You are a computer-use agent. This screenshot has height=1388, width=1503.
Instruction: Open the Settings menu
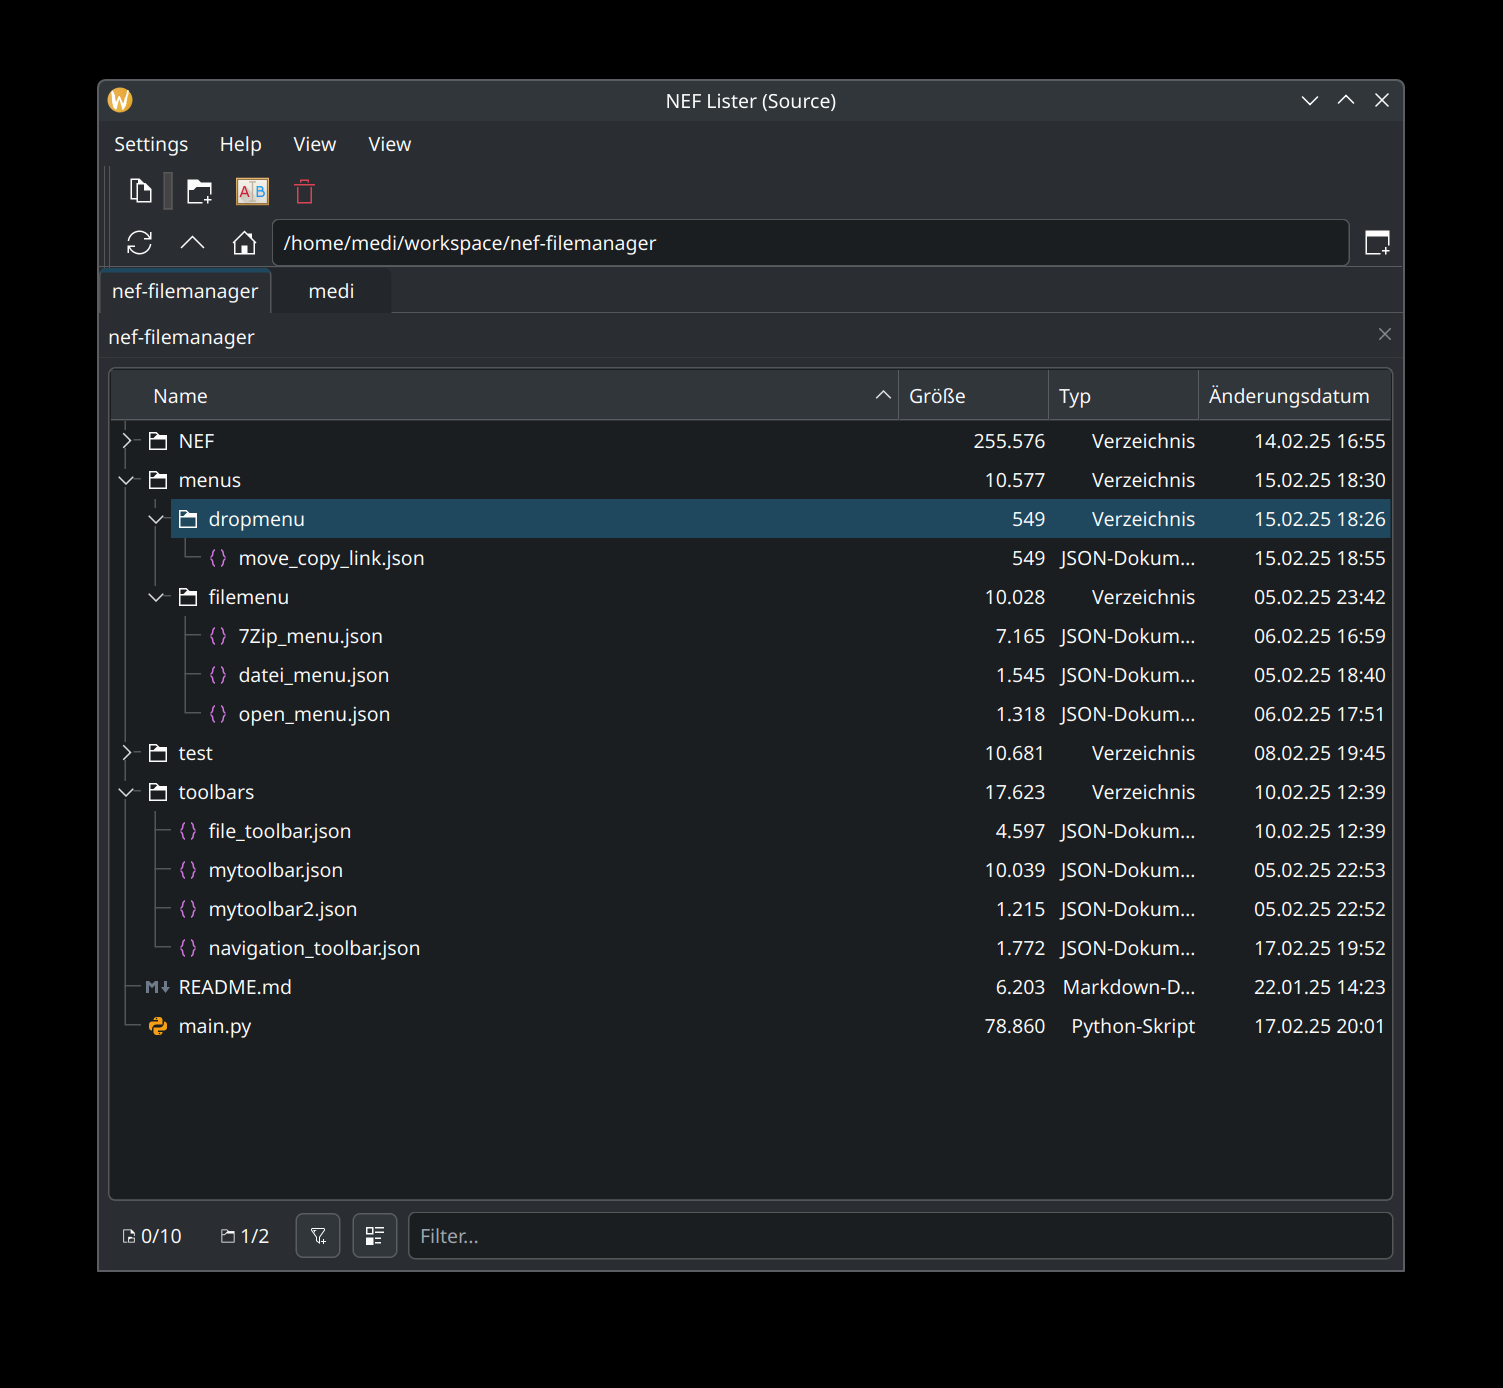click(x=151, y=144)
